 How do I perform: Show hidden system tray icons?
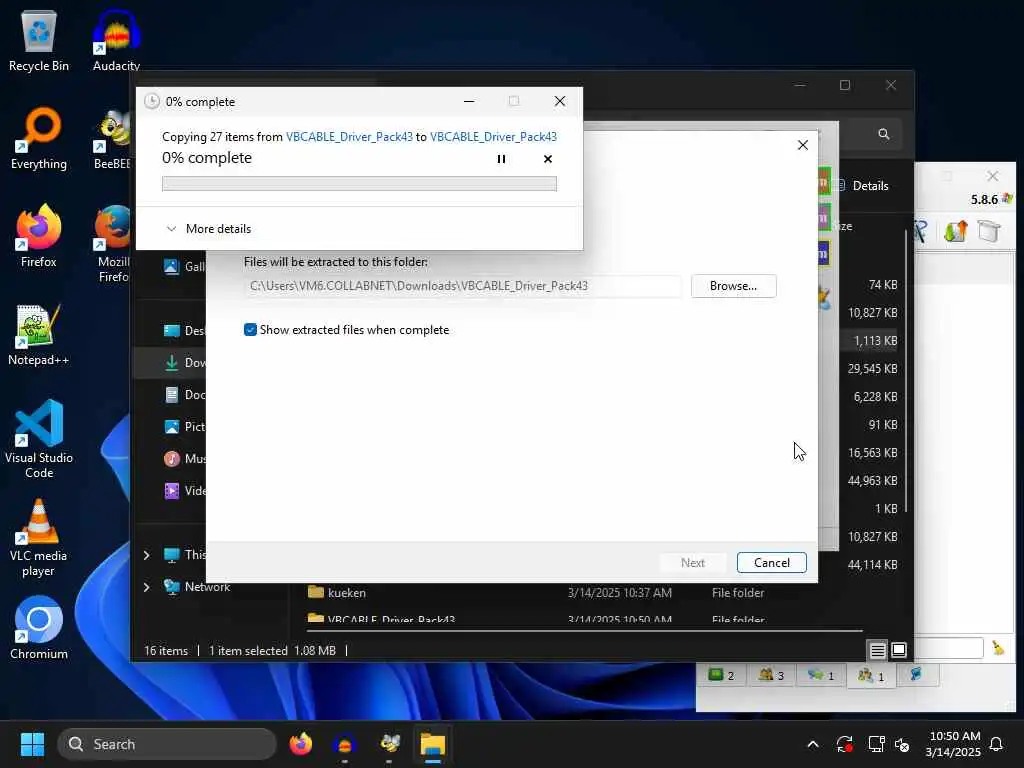[x=813, y=744]
